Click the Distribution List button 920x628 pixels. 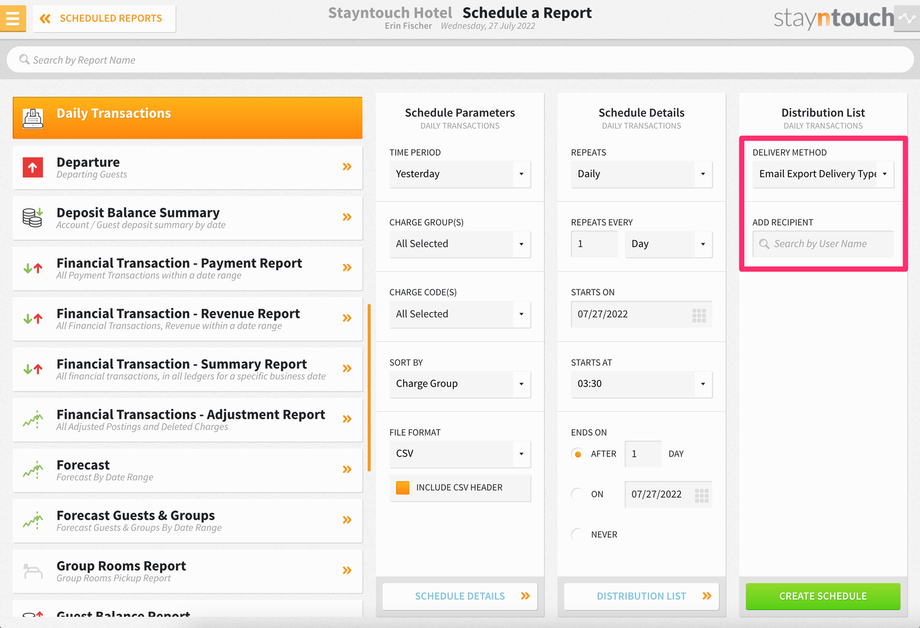[641, 596]
